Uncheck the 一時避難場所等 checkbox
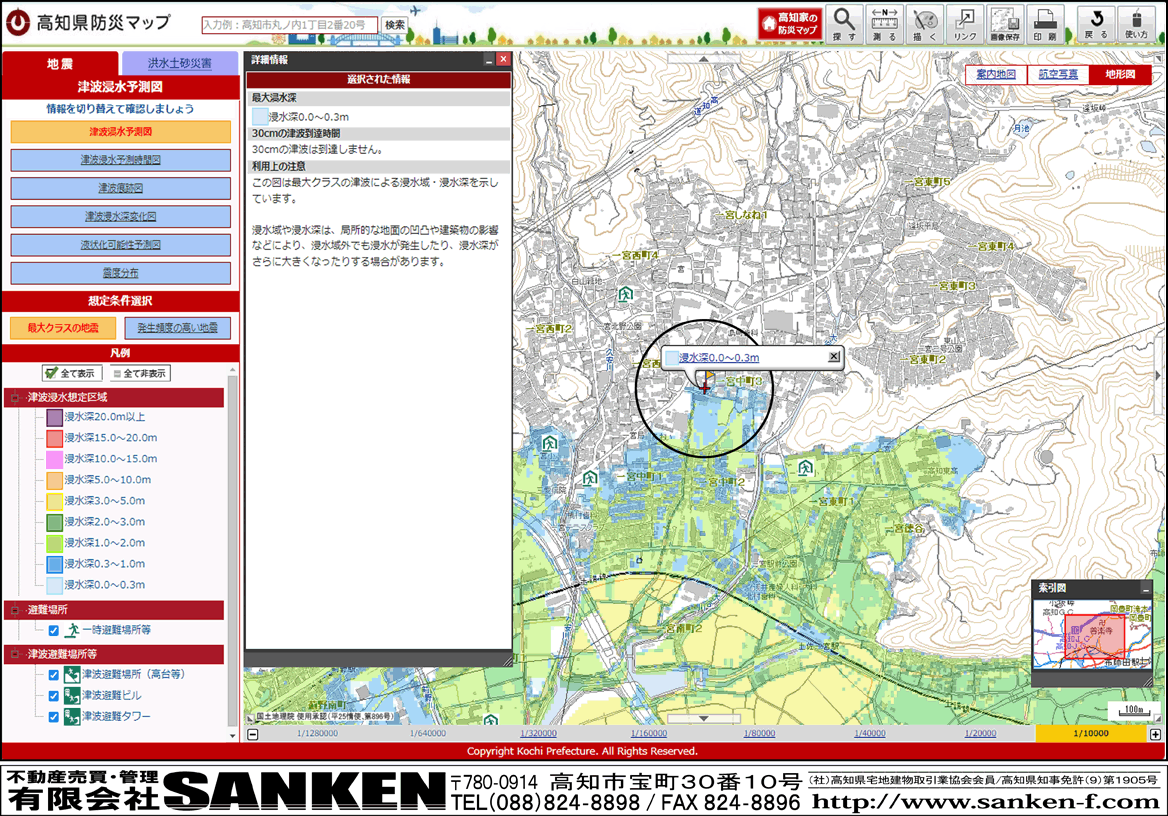The height and width of the screenshot is (816, 1168). [54, 630]
